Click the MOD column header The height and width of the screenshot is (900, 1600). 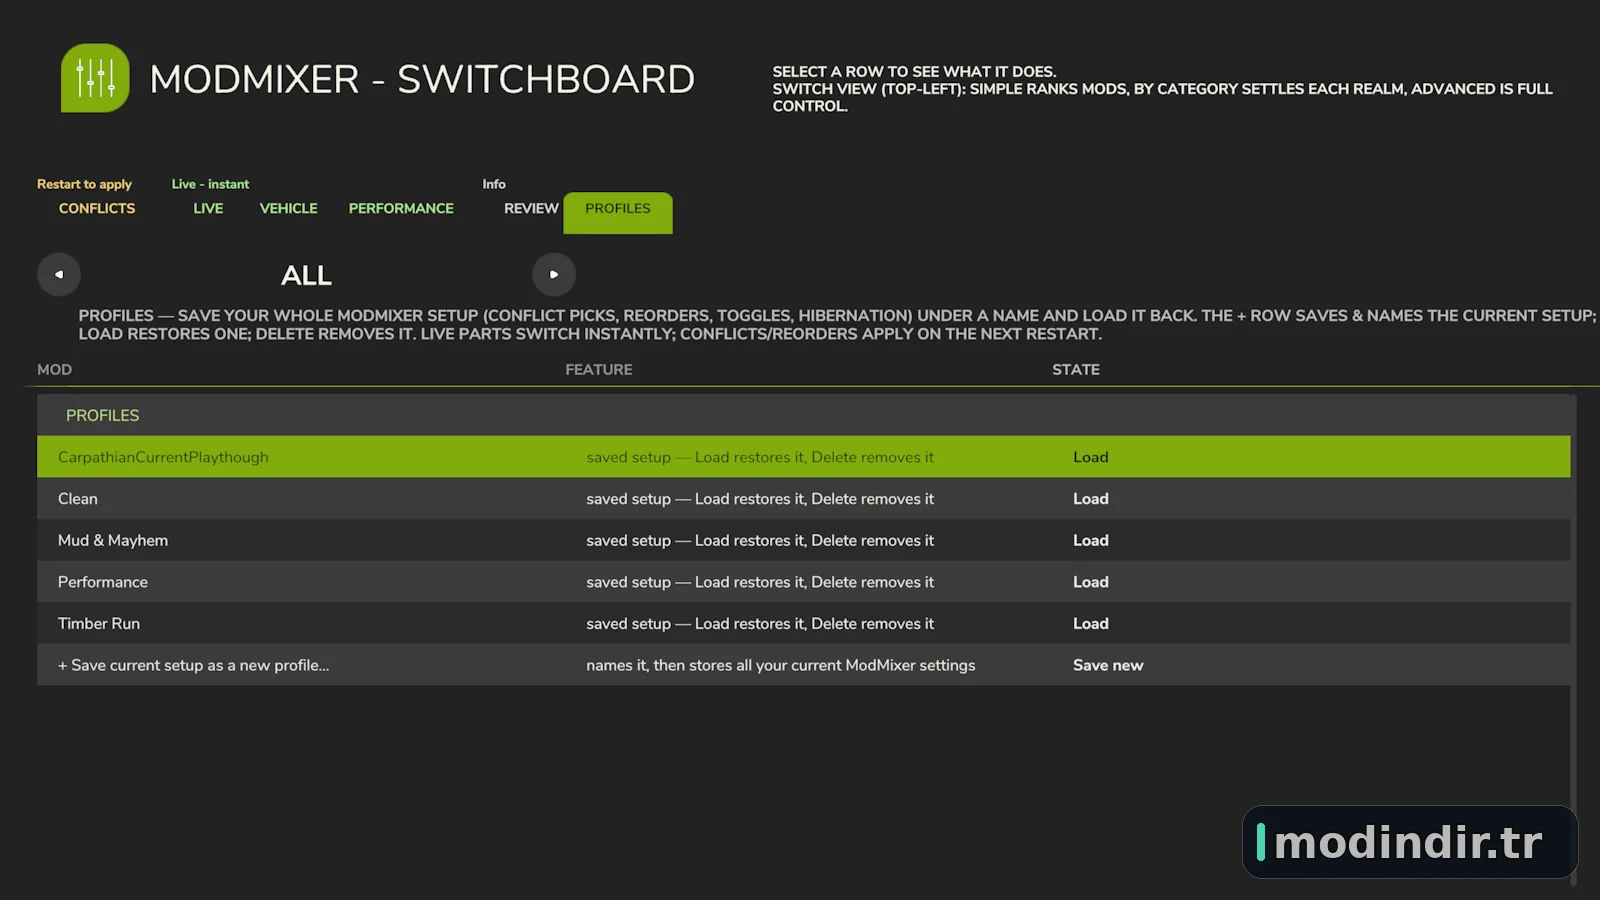[55, 370]
